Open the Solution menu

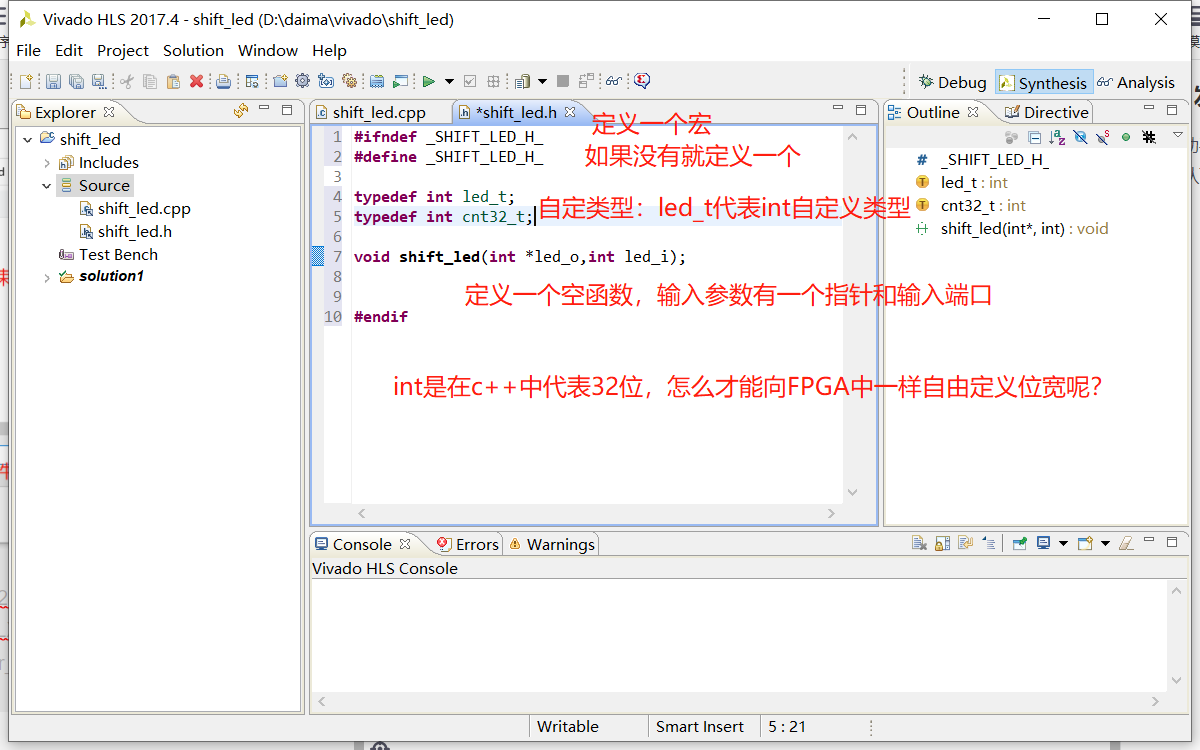click(194, 50)
